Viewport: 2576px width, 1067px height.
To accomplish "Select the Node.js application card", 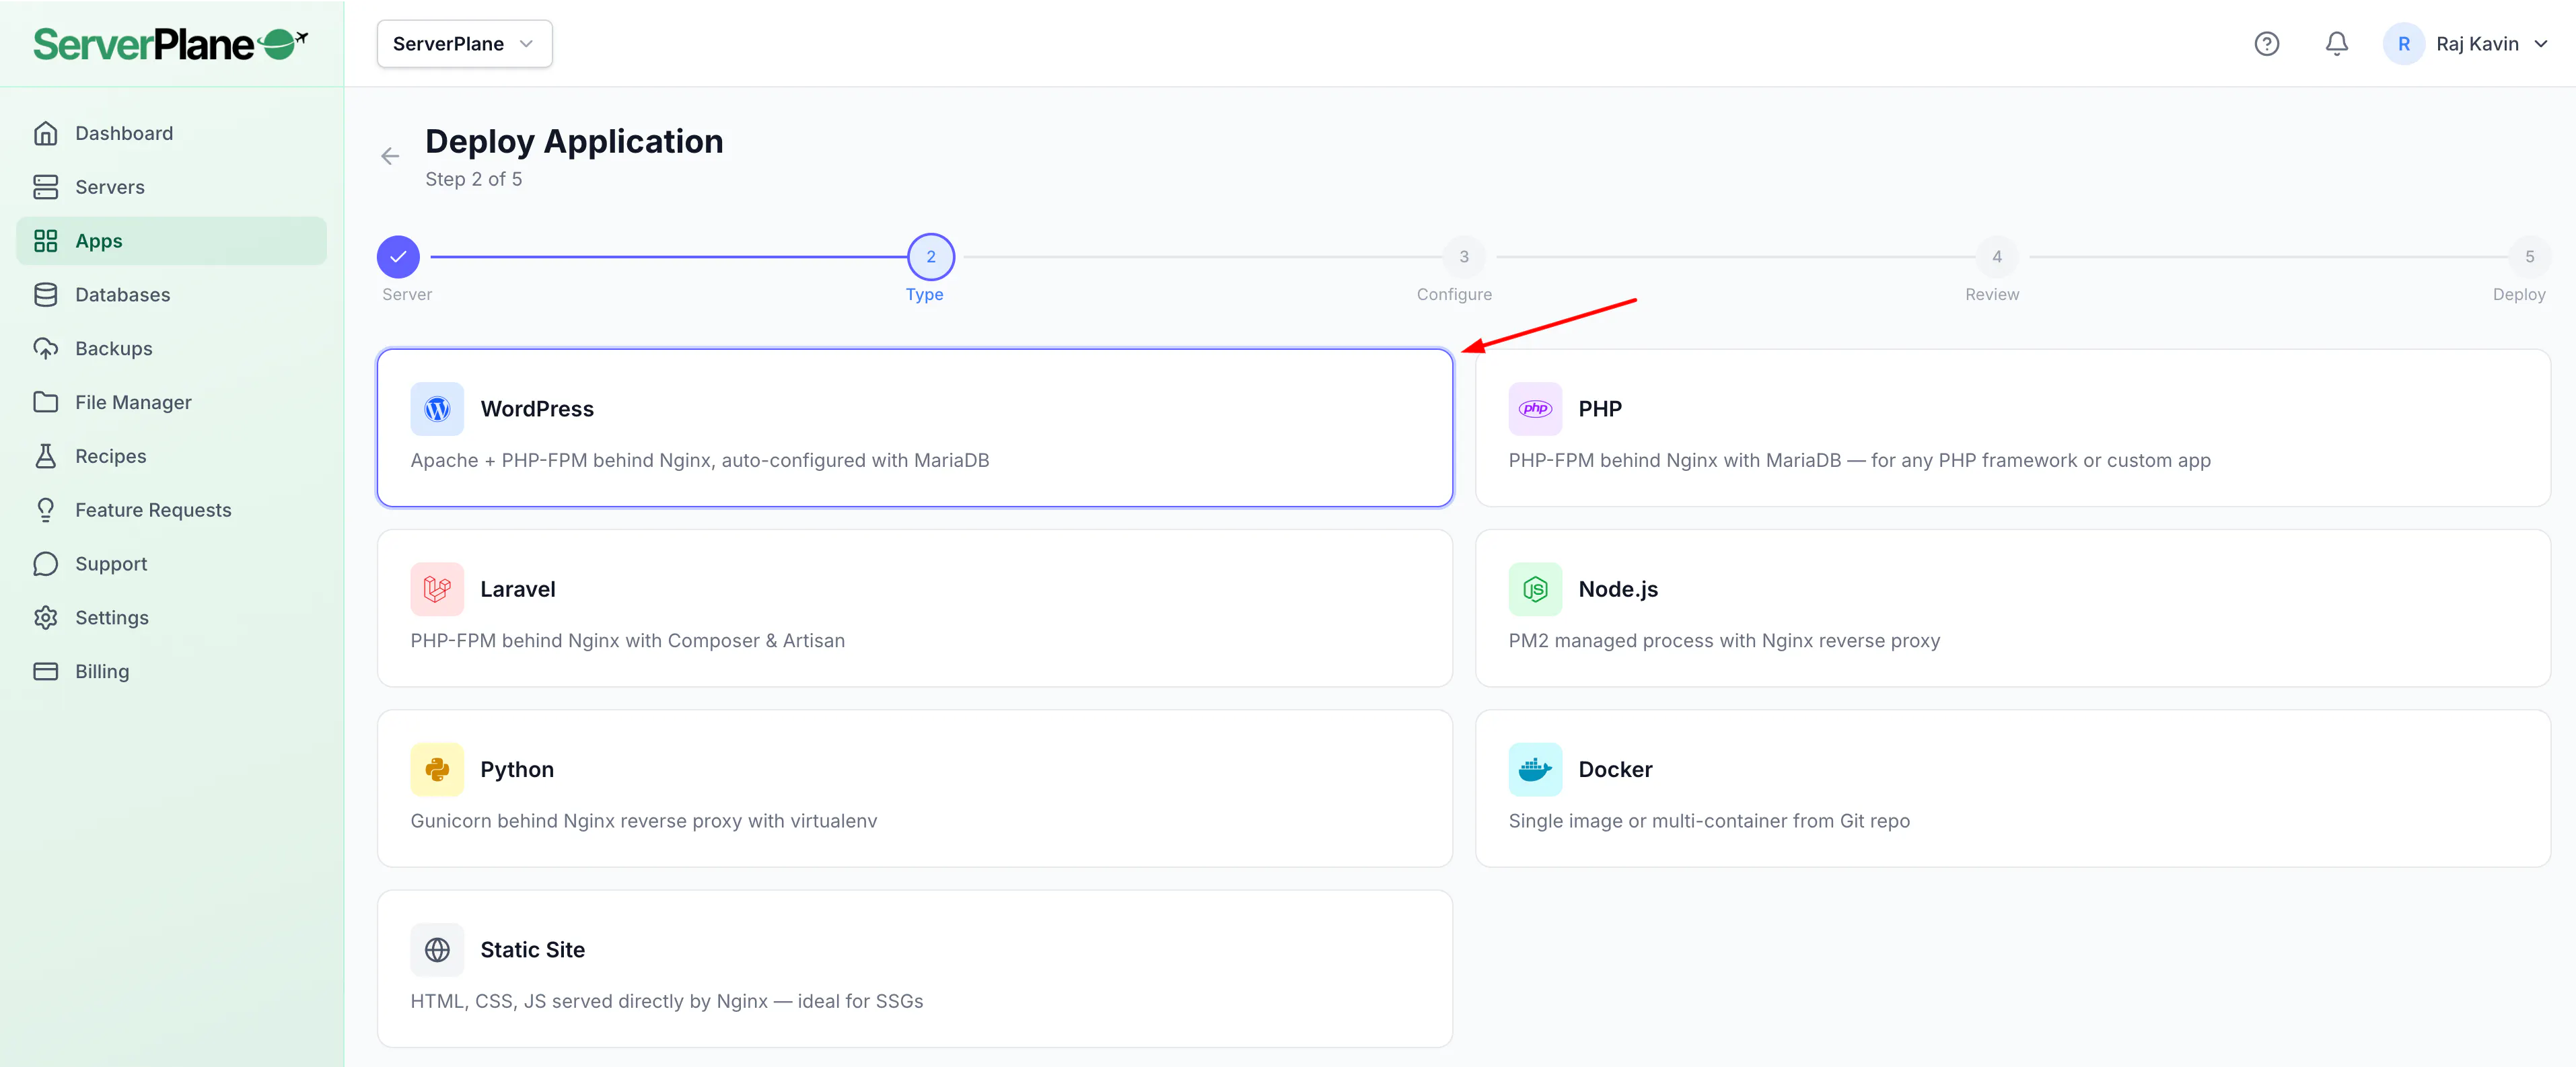I will click(2012, 608).
